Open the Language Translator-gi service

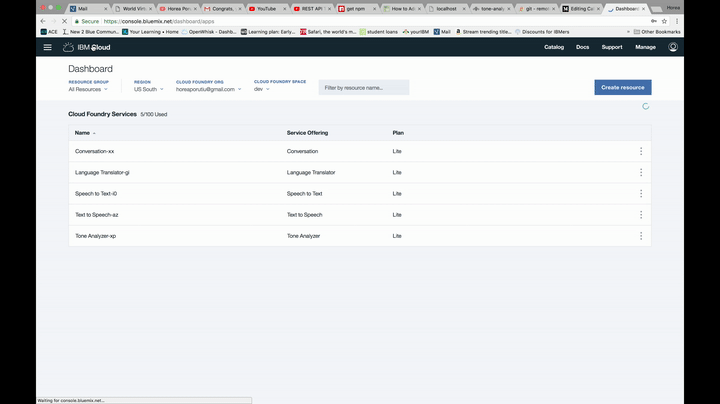coord(102,172)
